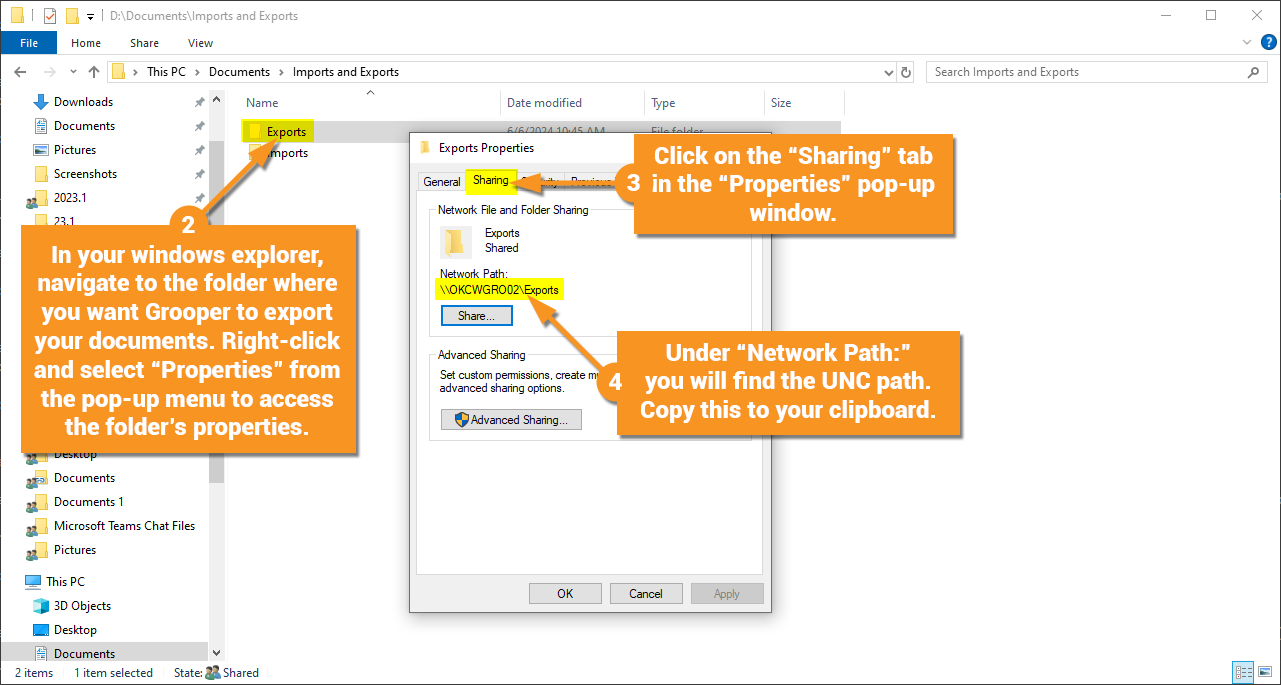Screen dimensions: 1281x685
Task: Click the Properties quick access toolbar icon
Action: [x=49, y=16]
